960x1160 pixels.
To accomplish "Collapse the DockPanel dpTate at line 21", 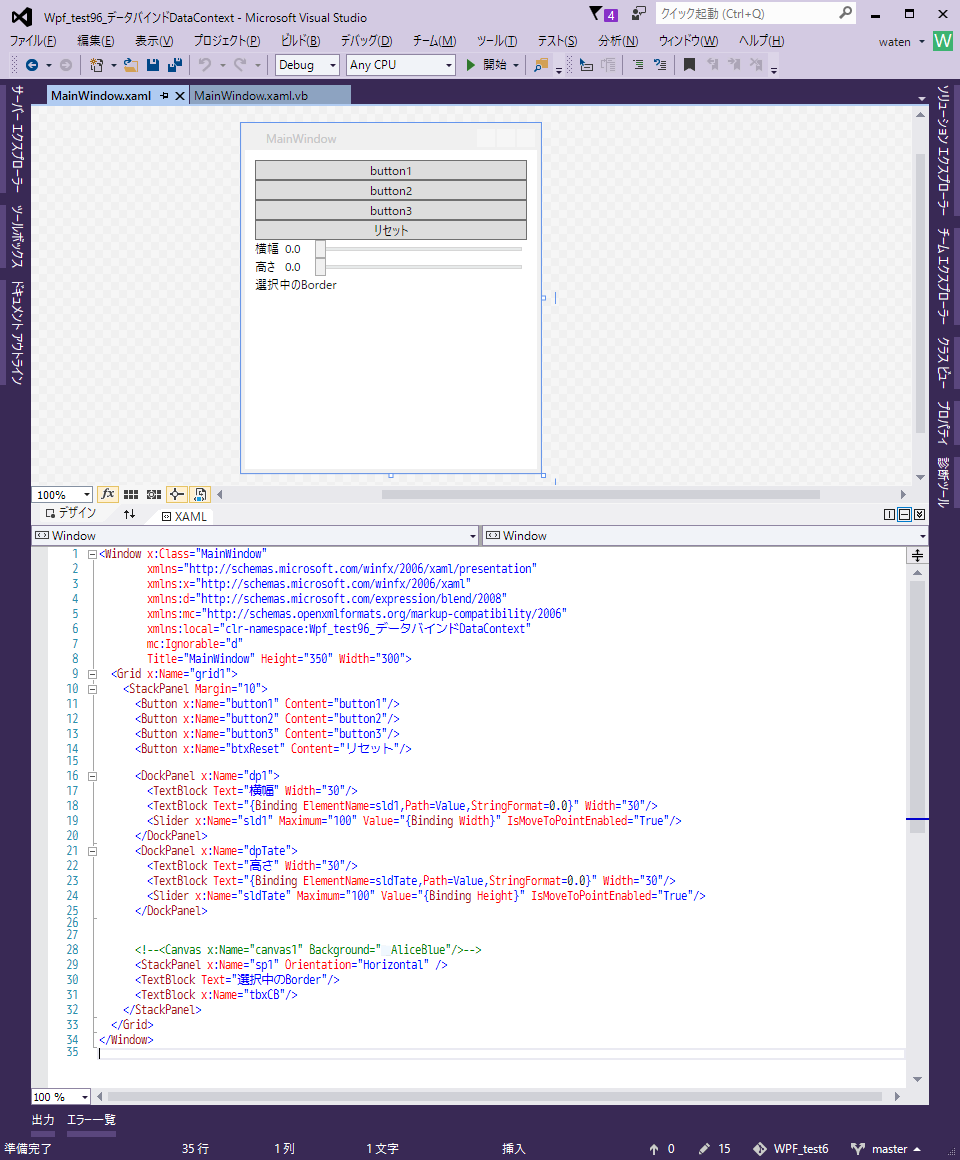I will (x=92, y=852).
